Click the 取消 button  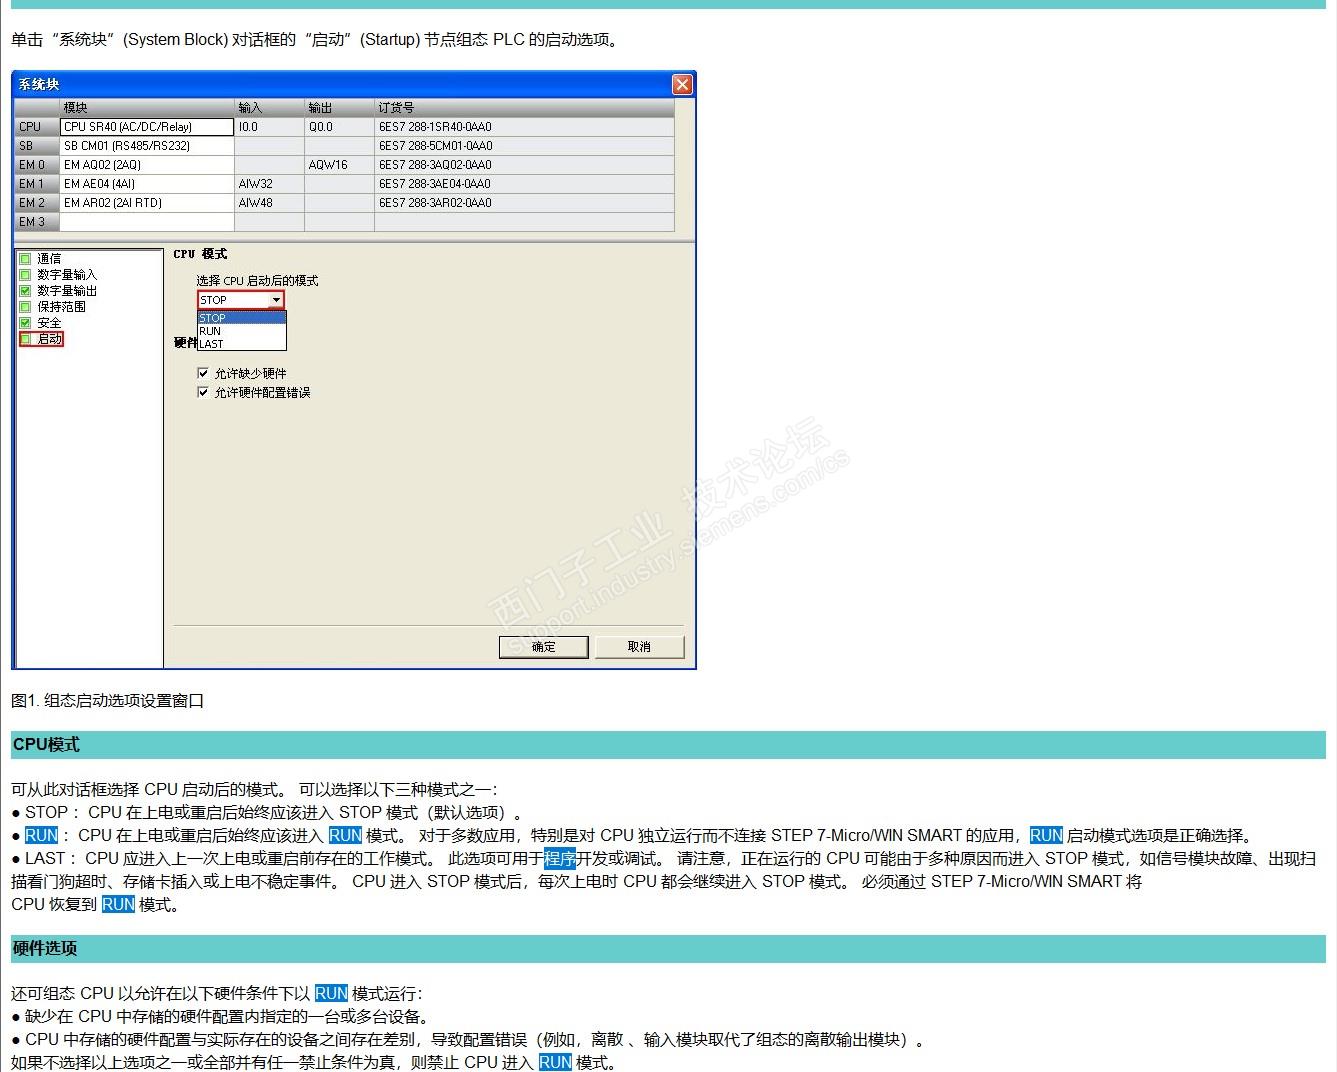(x=639, y=647)
